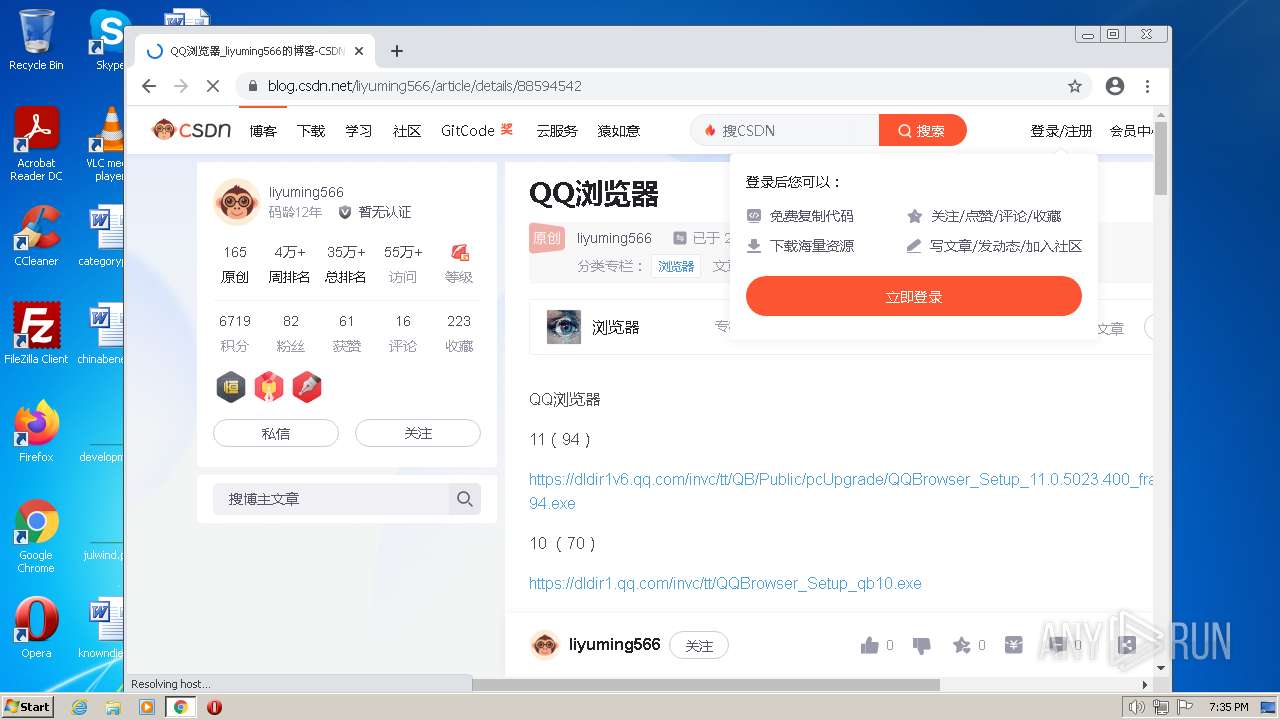
Task: Click the blog search magnifier icon
Action: [465, 499]
